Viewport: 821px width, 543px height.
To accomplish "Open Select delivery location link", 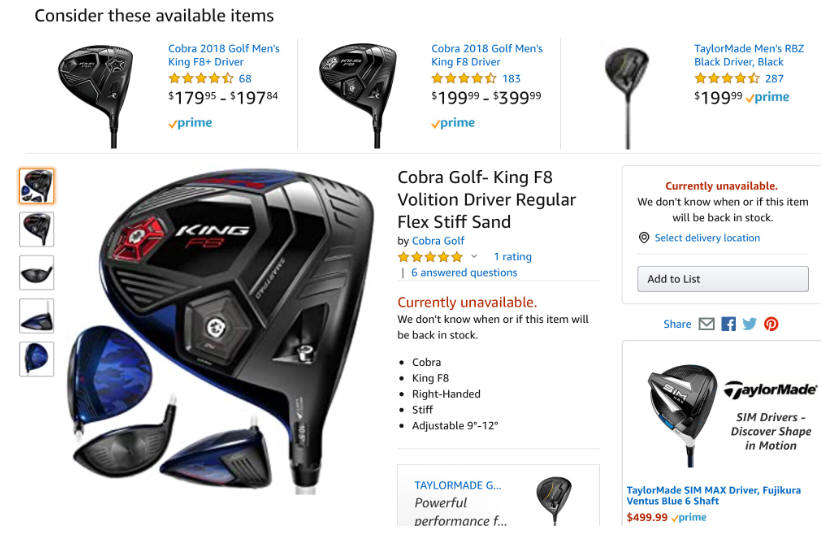I will (x=707, y=238).
